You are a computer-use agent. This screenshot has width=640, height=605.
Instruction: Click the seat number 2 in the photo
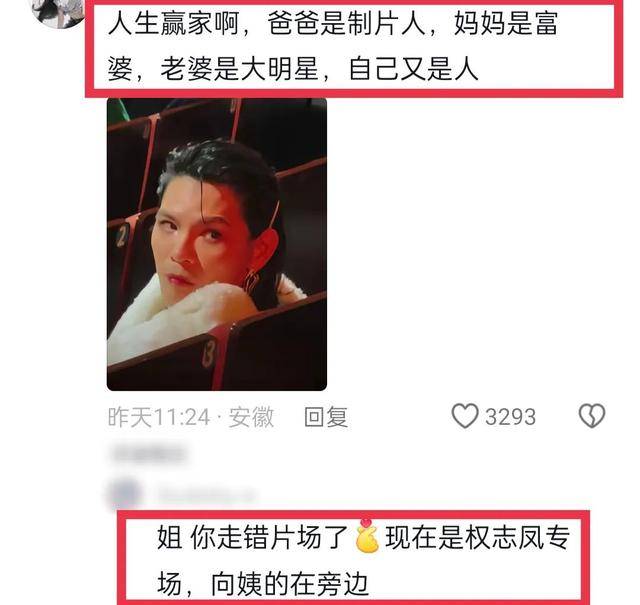click(122, 236)
